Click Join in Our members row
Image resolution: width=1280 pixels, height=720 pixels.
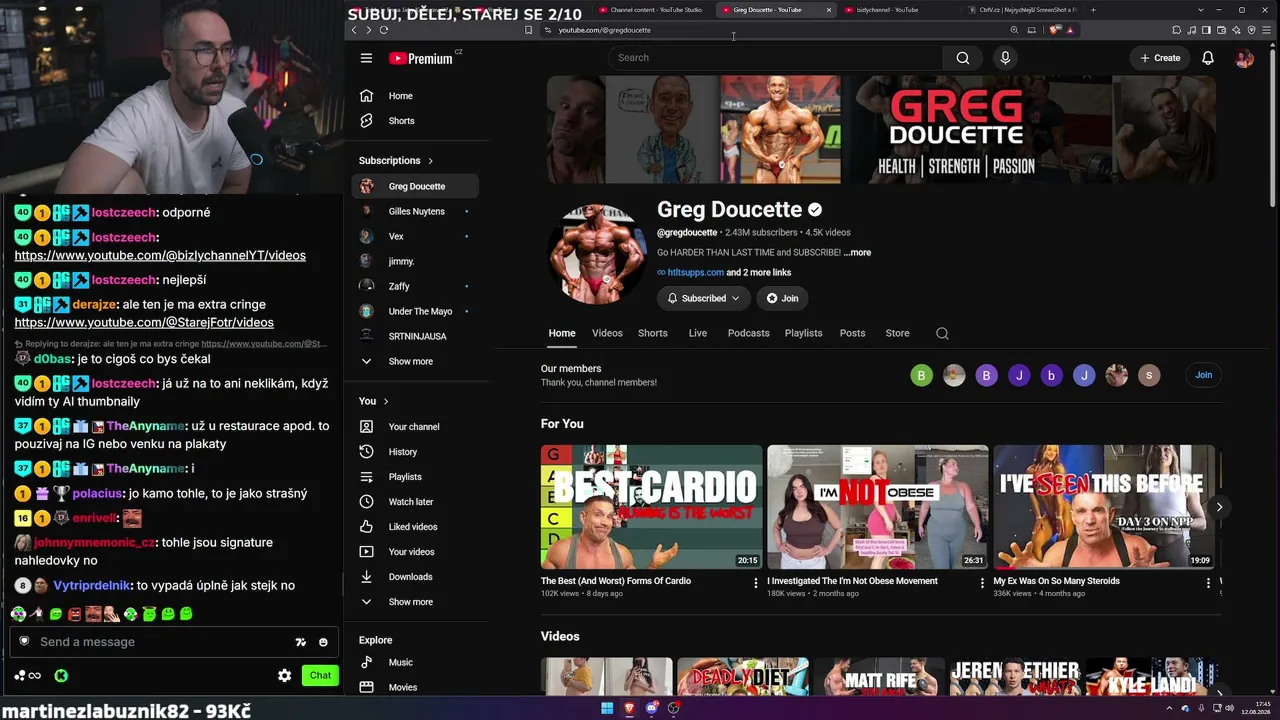[1203, 375]
